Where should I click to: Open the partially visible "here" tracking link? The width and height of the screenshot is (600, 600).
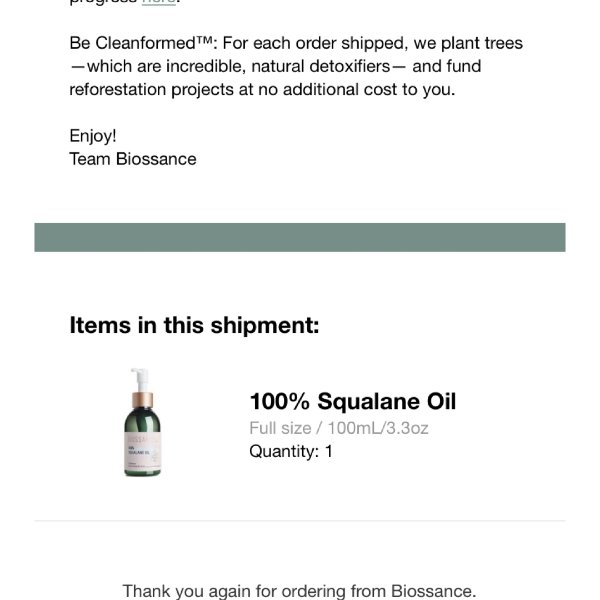(159, 2)
